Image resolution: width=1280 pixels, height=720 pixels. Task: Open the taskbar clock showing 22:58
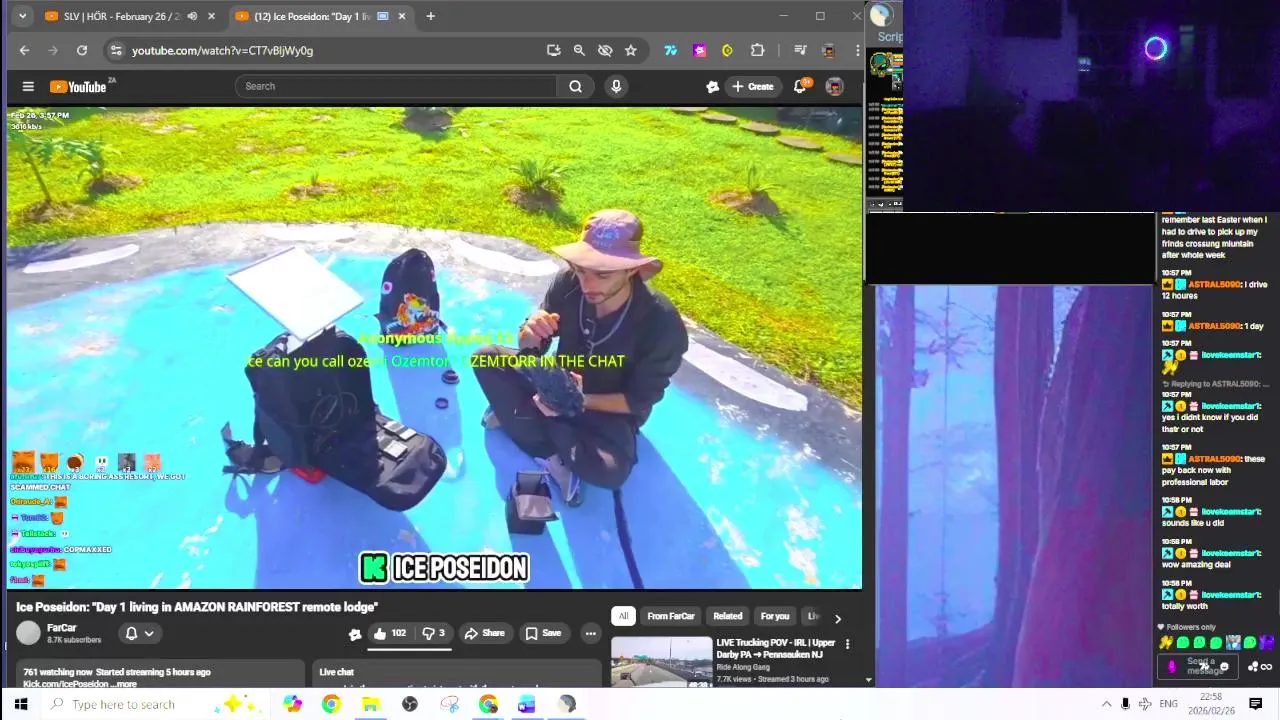pos(1211,704)
